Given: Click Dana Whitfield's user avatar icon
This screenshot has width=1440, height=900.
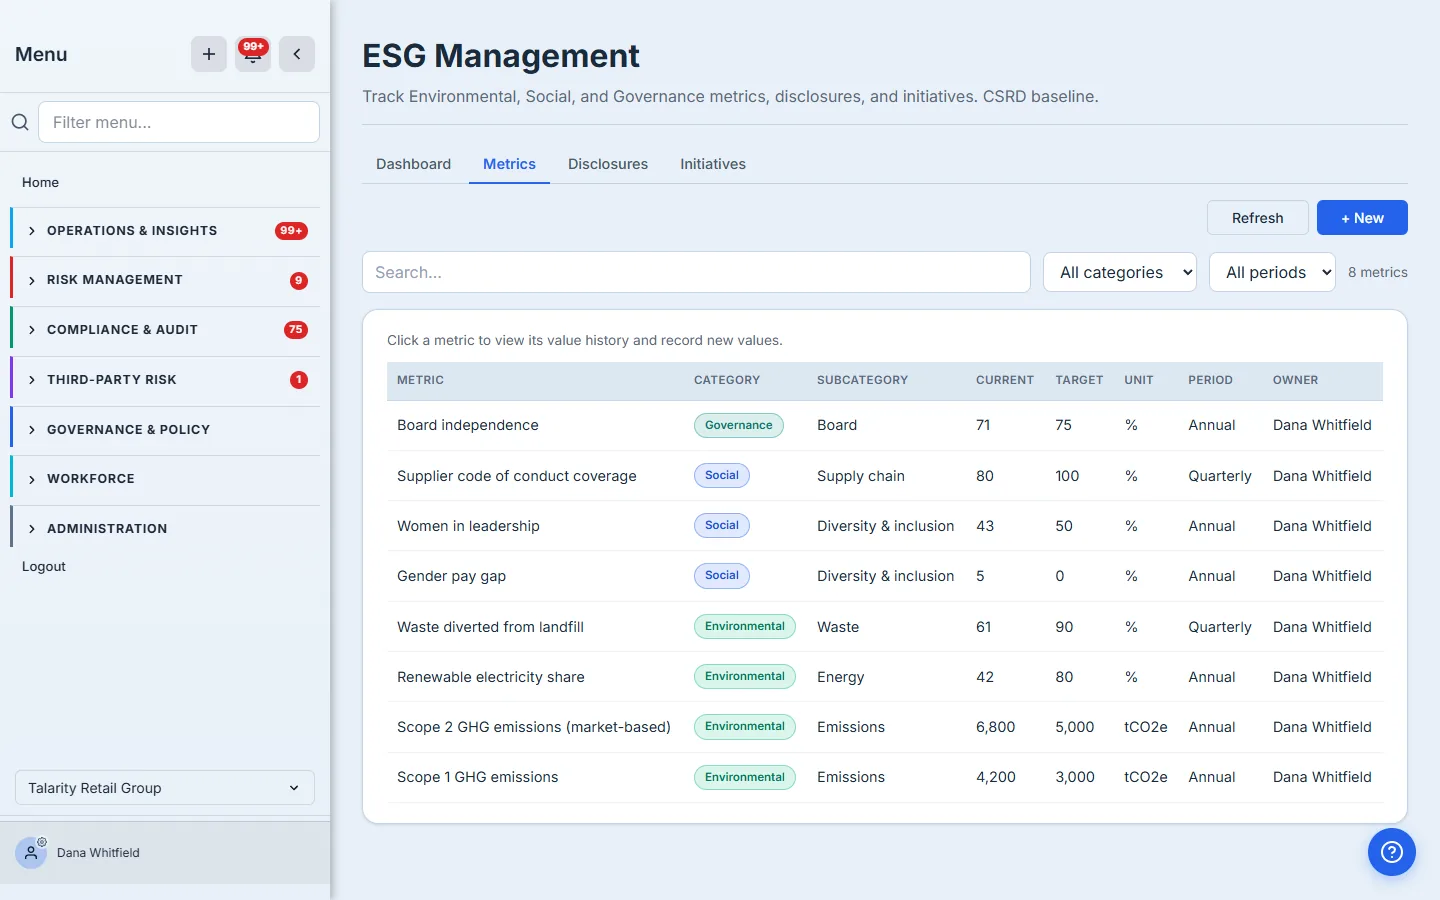Looking at the screenshot, I should pos(31,852).
